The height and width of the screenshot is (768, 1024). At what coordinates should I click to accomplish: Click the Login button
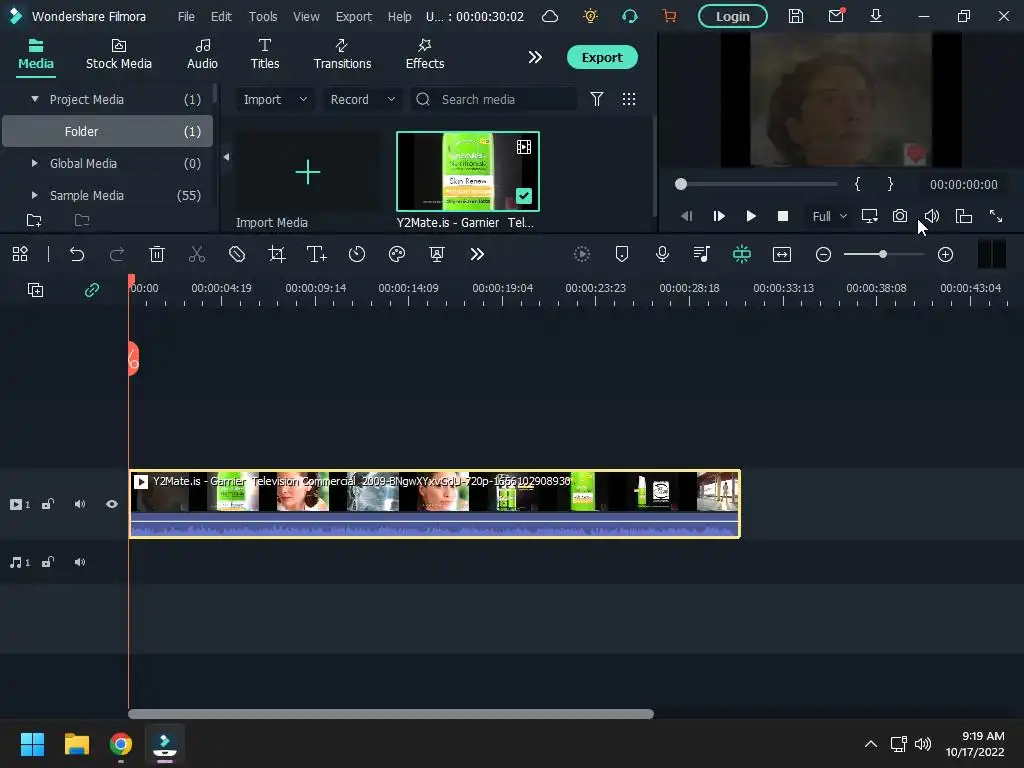point(733,16)
